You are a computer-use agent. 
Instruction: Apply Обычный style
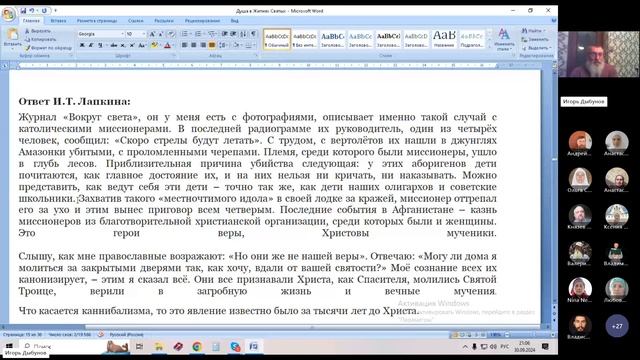pos(277,40)
